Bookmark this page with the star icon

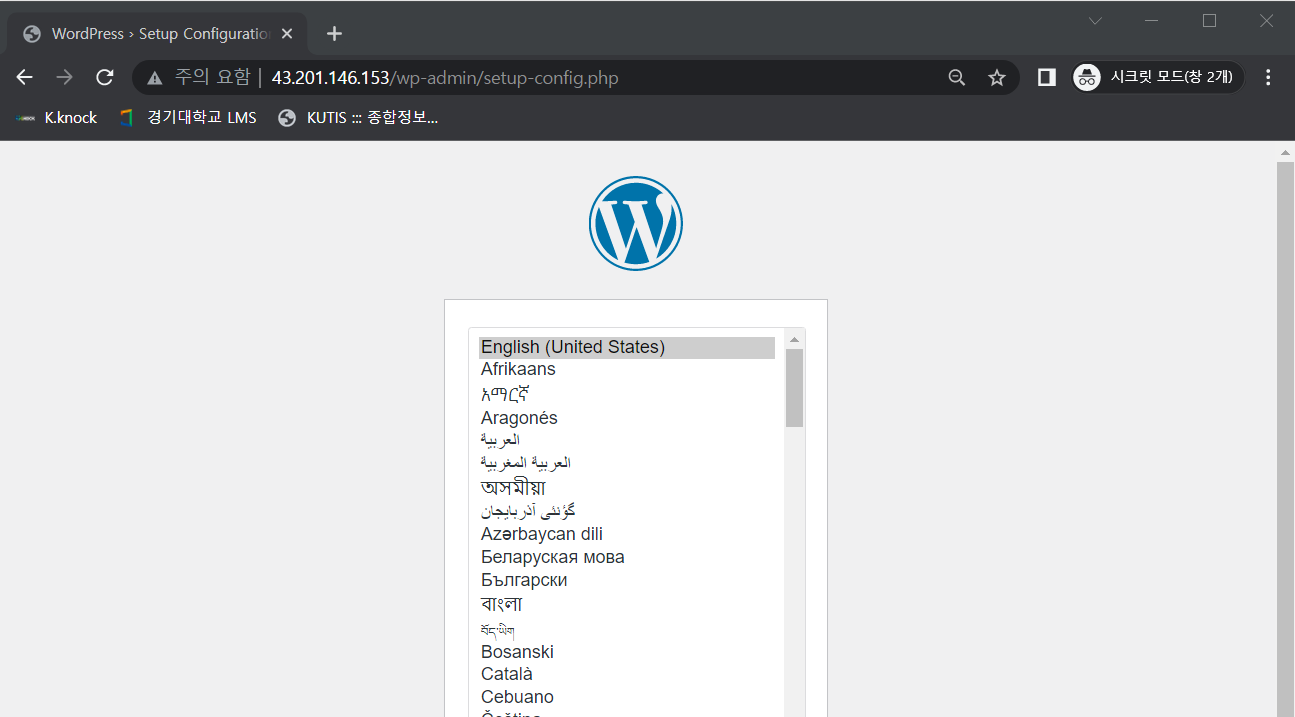tap(997, 77)
